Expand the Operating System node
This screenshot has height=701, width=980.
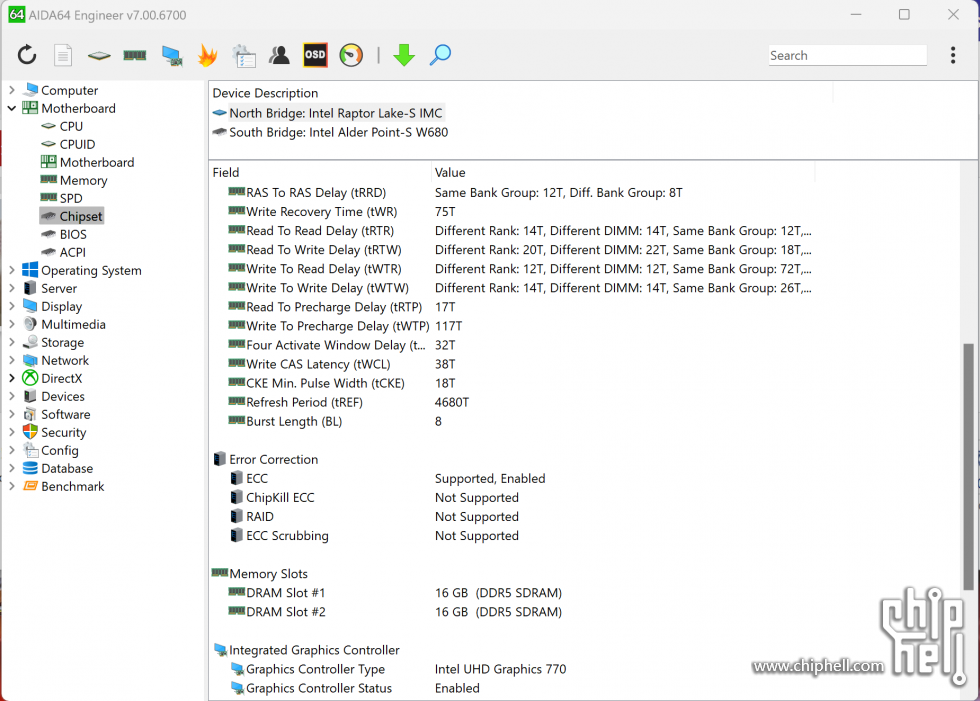[x=11, y=270]
